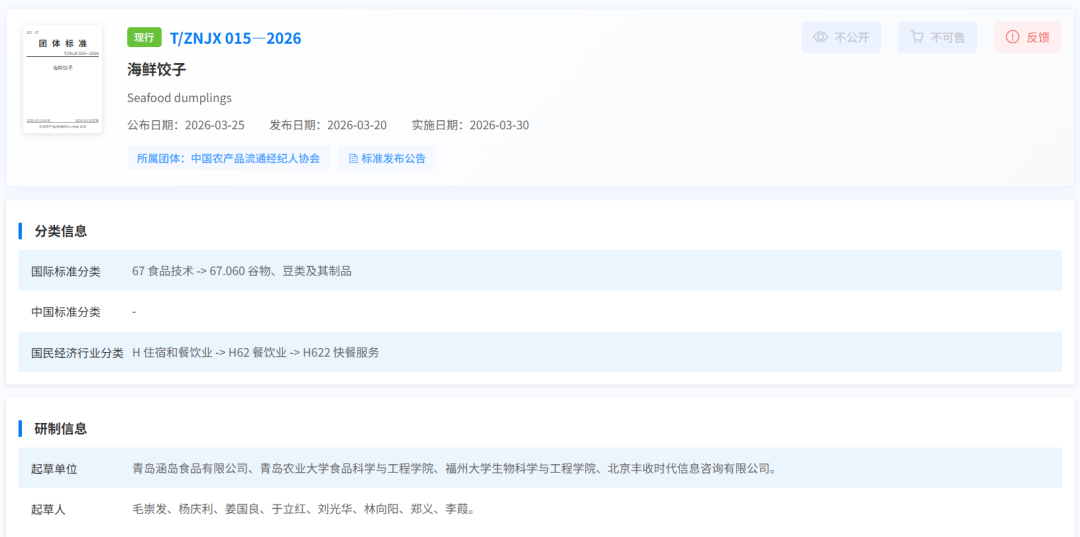Click 实施日期：2026-03-30
This screenshot has height=537, width=1080.
coord(470,125)
